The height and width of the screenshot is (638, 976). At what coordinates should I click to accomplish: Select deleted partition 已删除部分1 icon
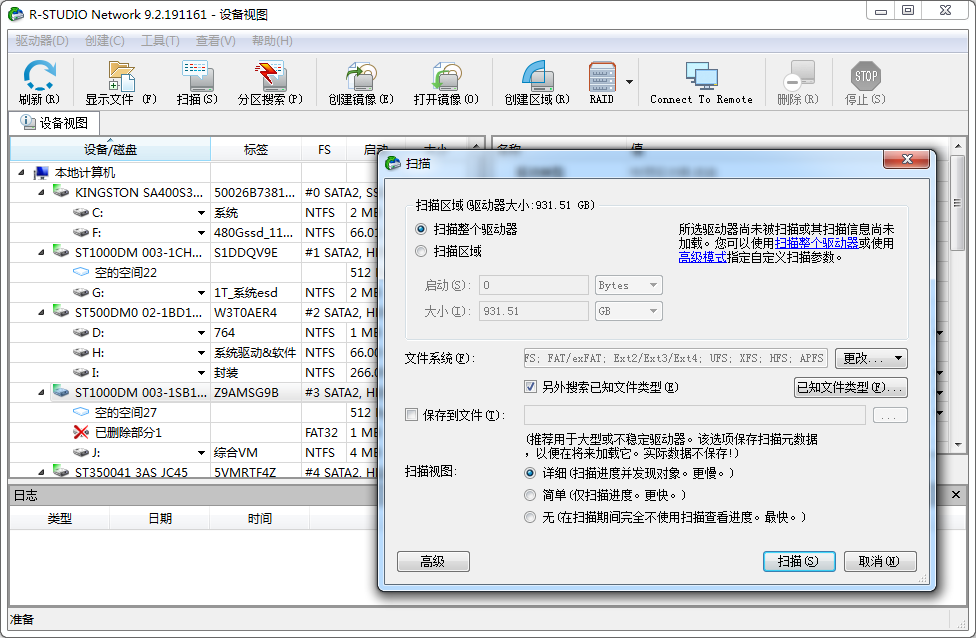[81, 432]
